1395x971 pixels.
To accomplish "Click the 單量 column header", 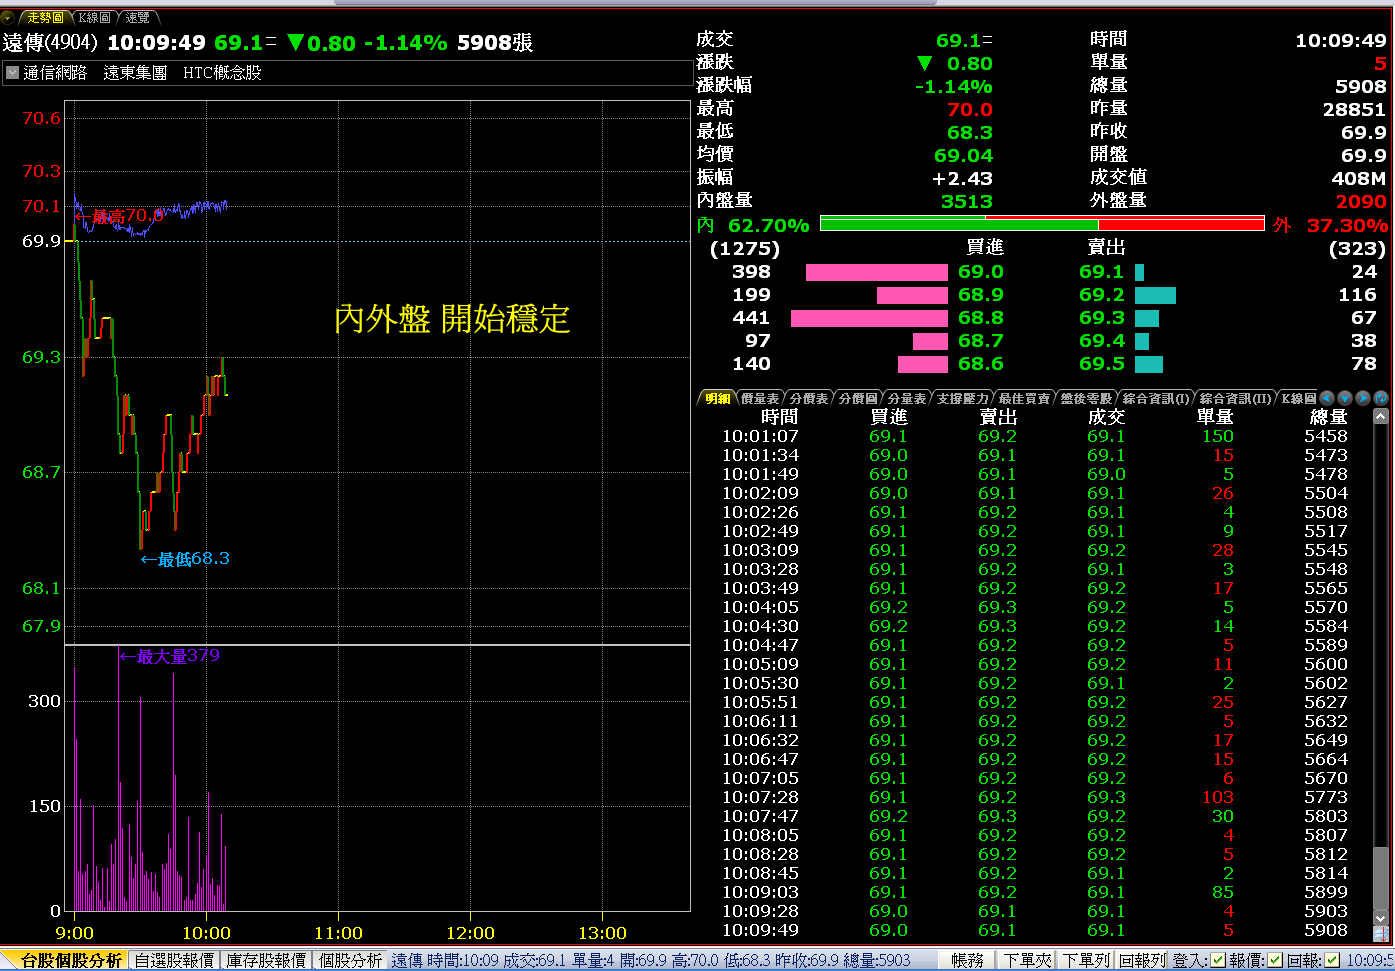I will [x=1215, y=417].
